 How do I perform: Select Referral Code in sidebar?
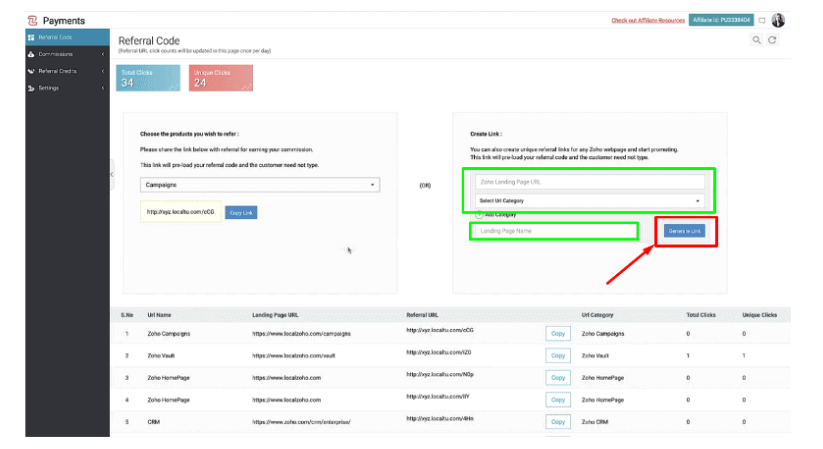pos(67,37)
